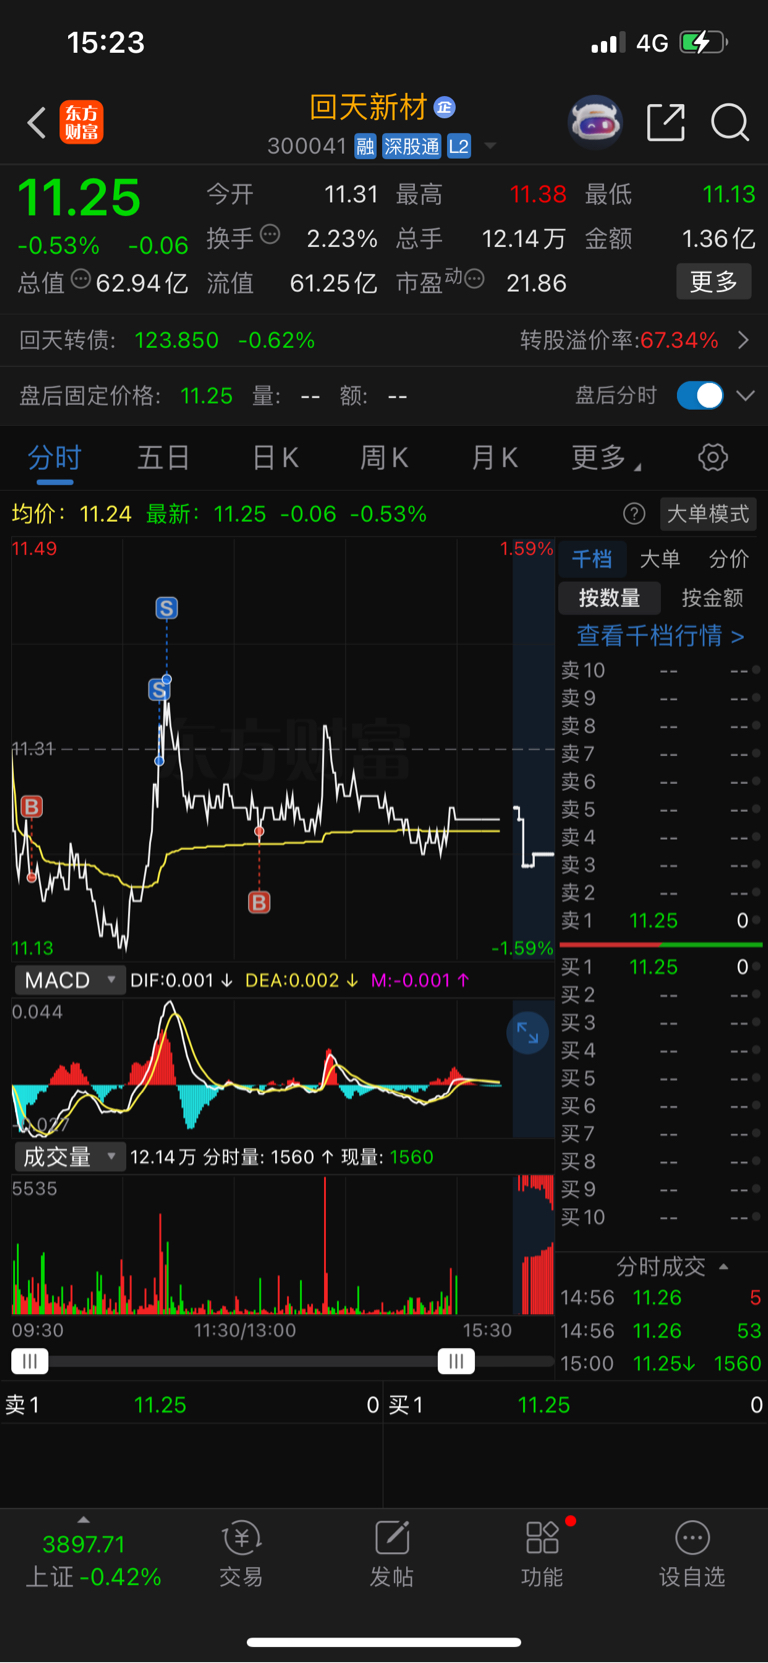Screen dimensions: 768x1663
Task: Tap the blue 企 badge icon
Action: (x=445, y=107)
